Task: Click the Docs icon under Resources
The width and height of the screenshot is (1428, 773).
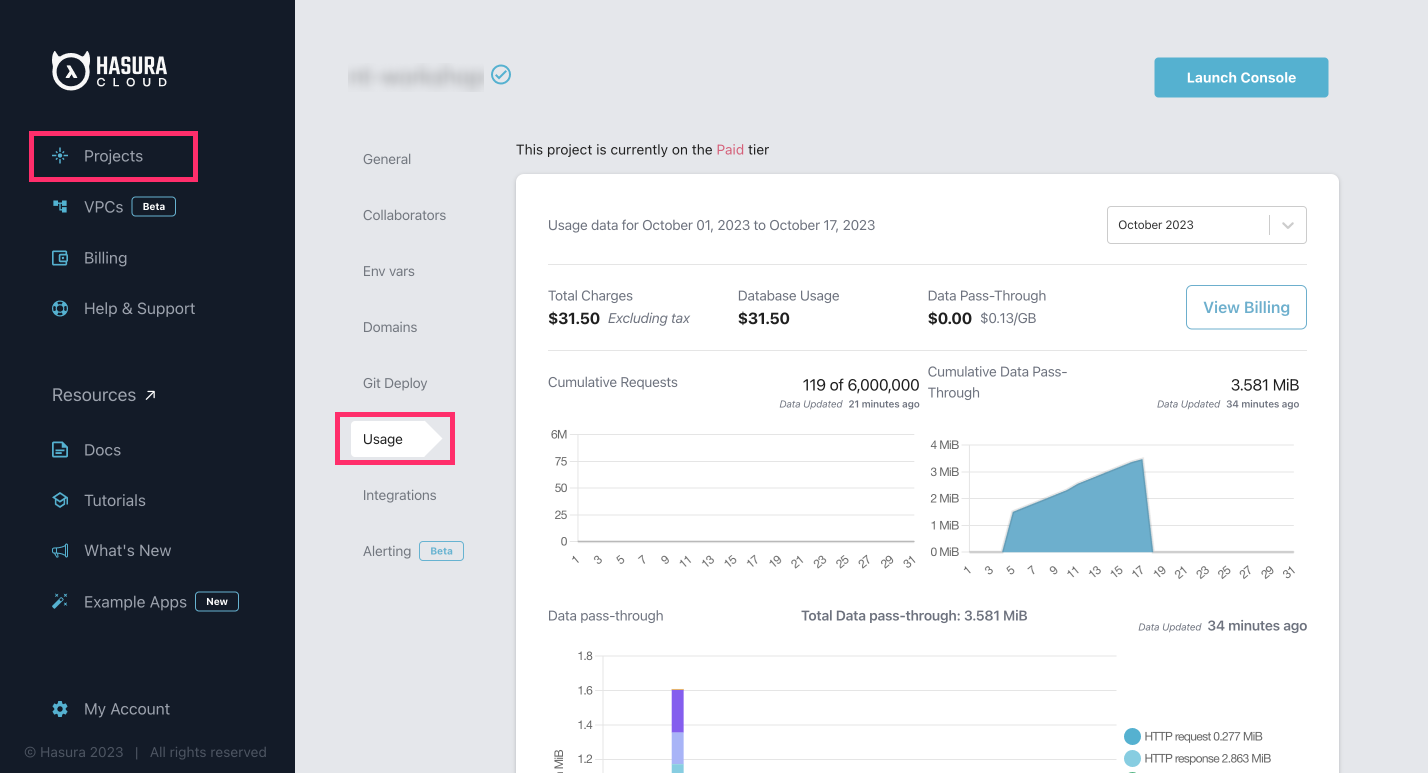Action: click(59, 450)
